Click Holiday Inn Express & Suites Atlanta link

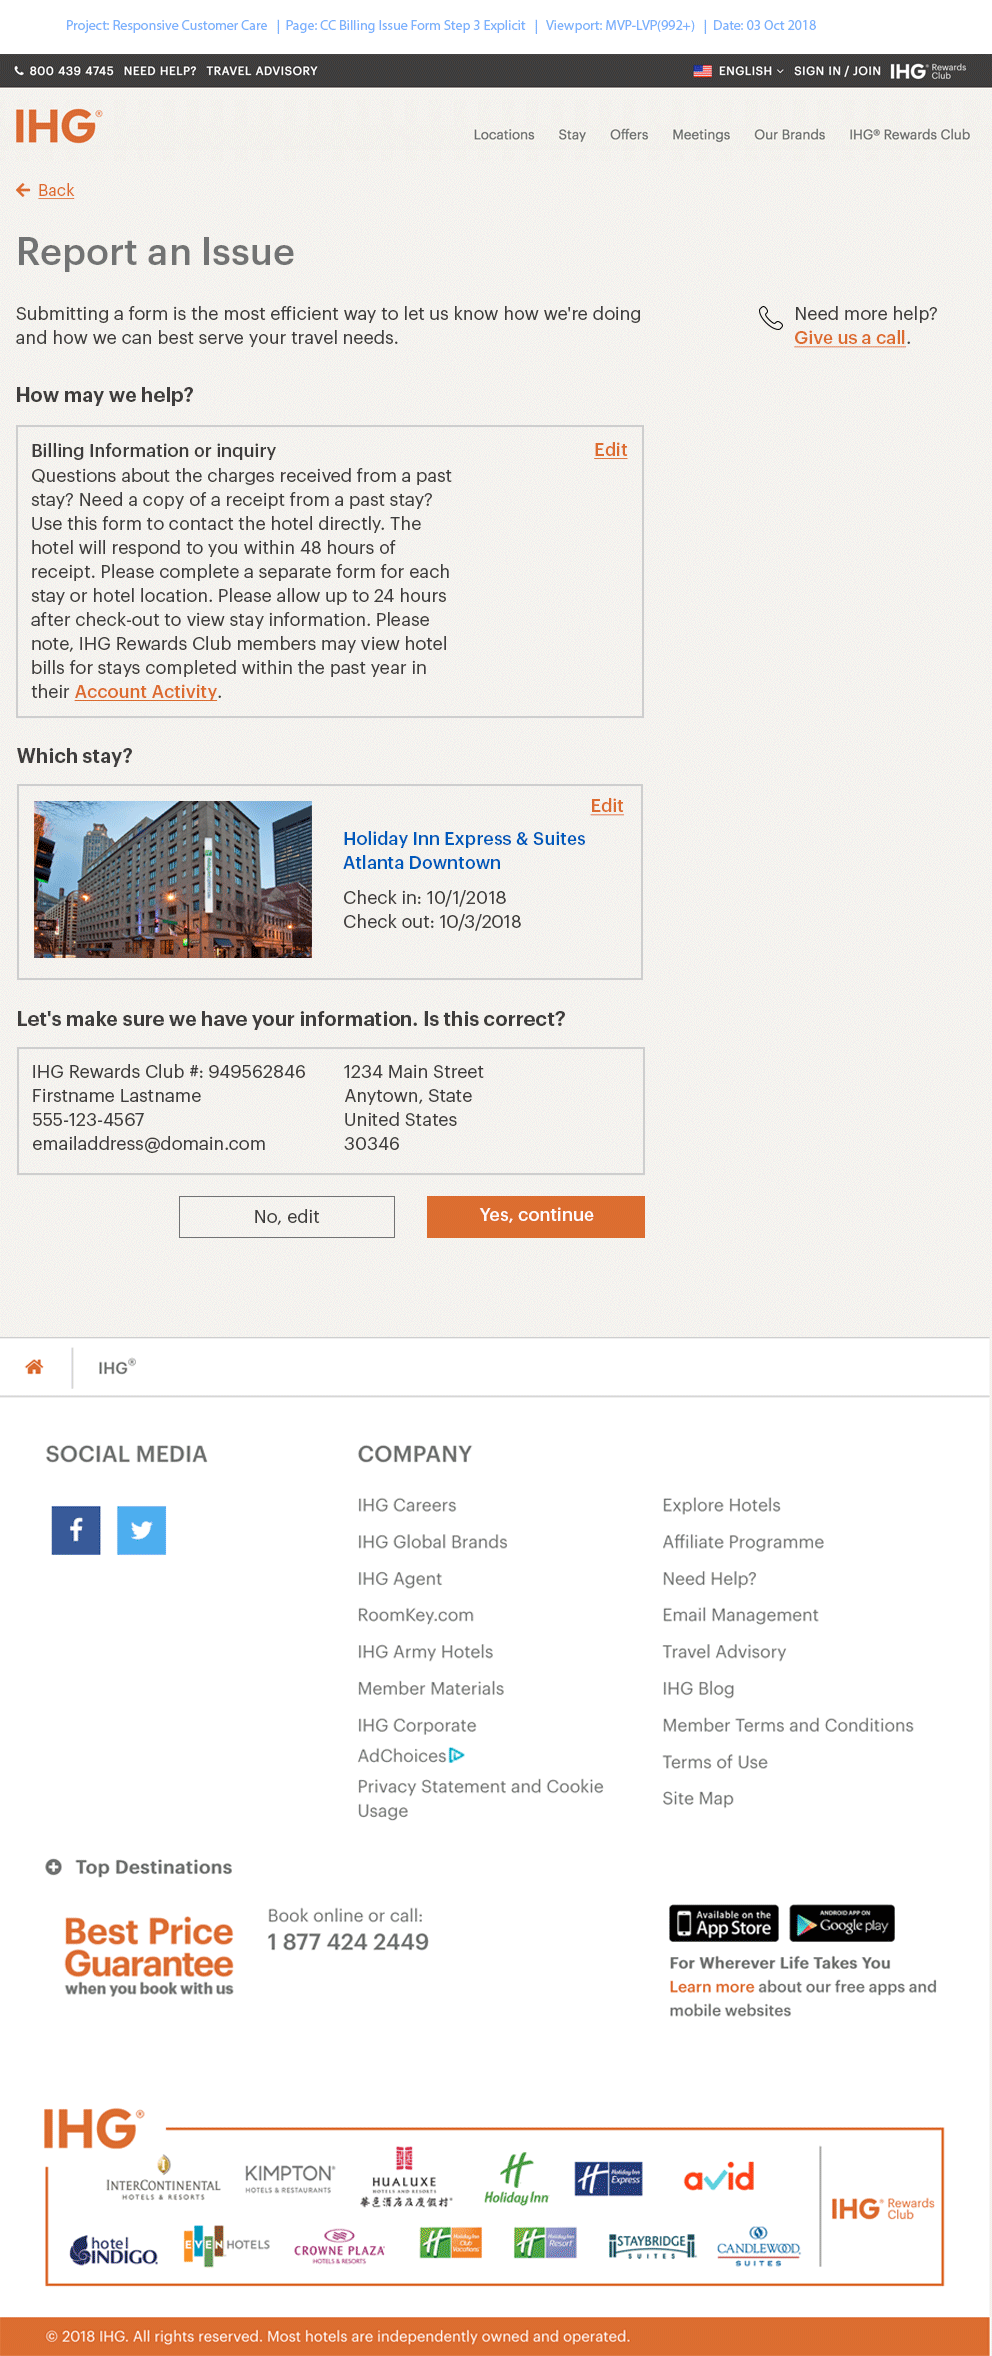tap(464, 851)
